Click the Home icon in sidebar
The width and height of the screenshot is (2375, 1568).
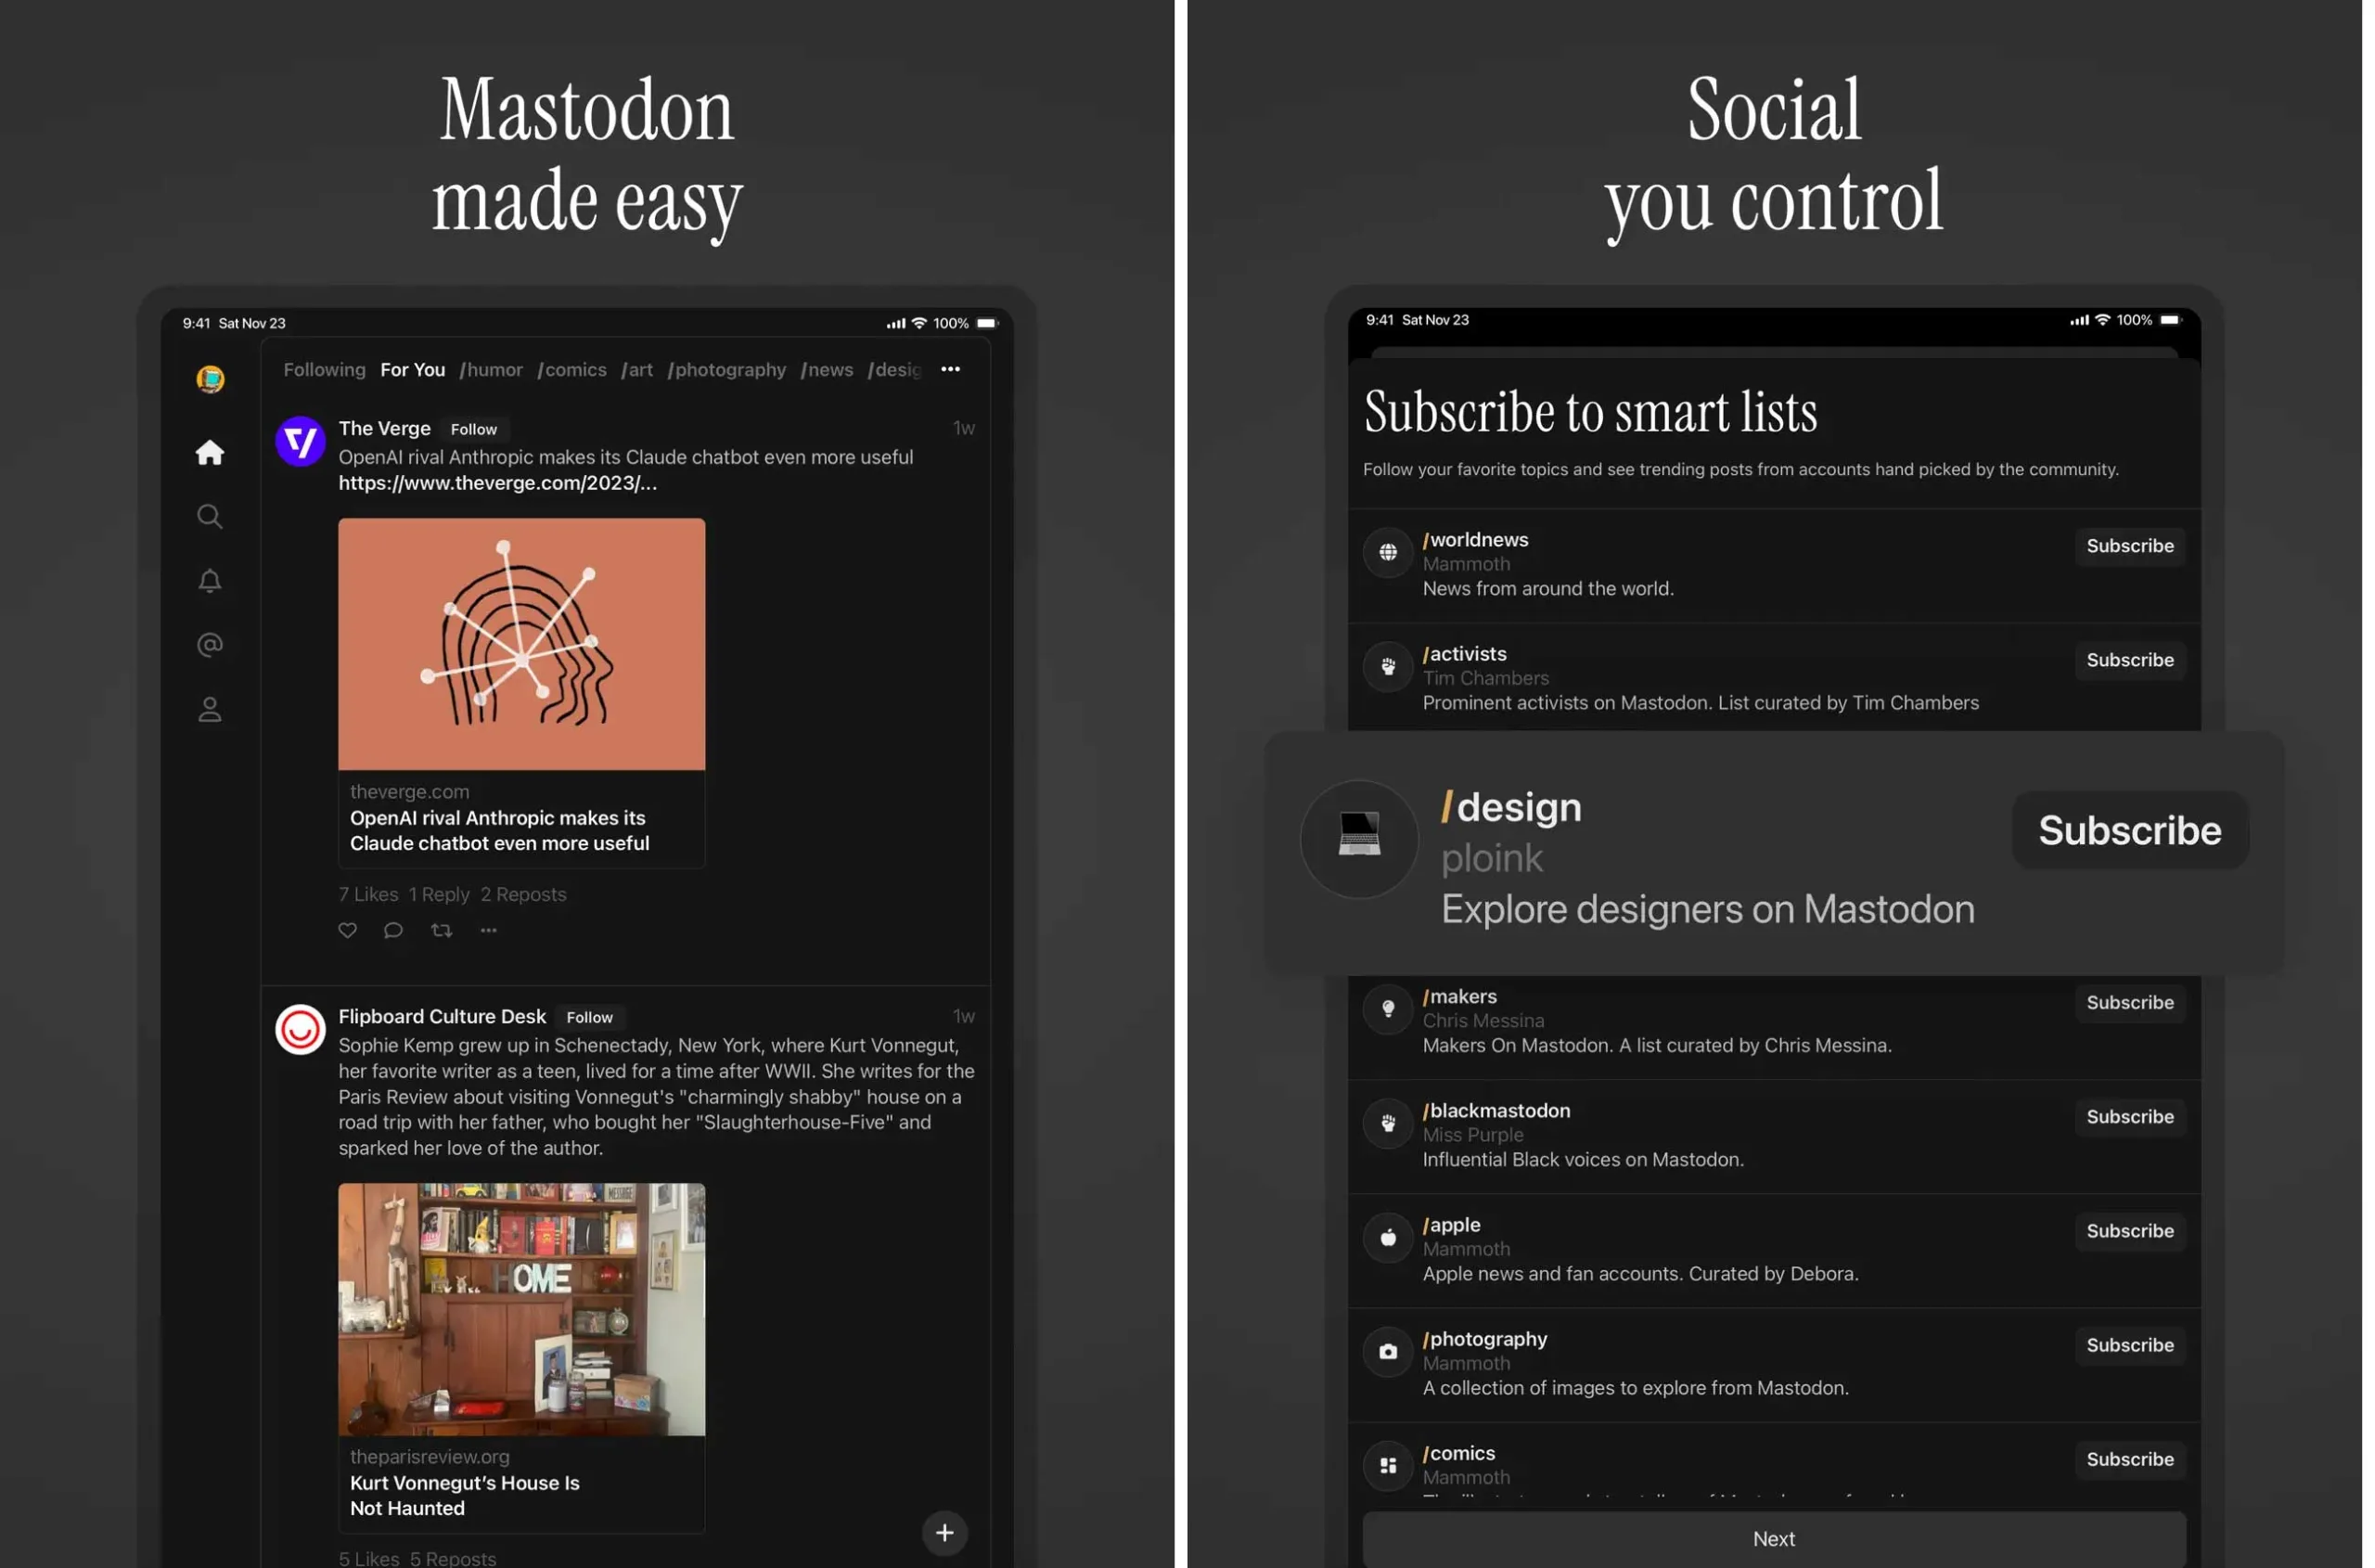(x=208, y=452)
